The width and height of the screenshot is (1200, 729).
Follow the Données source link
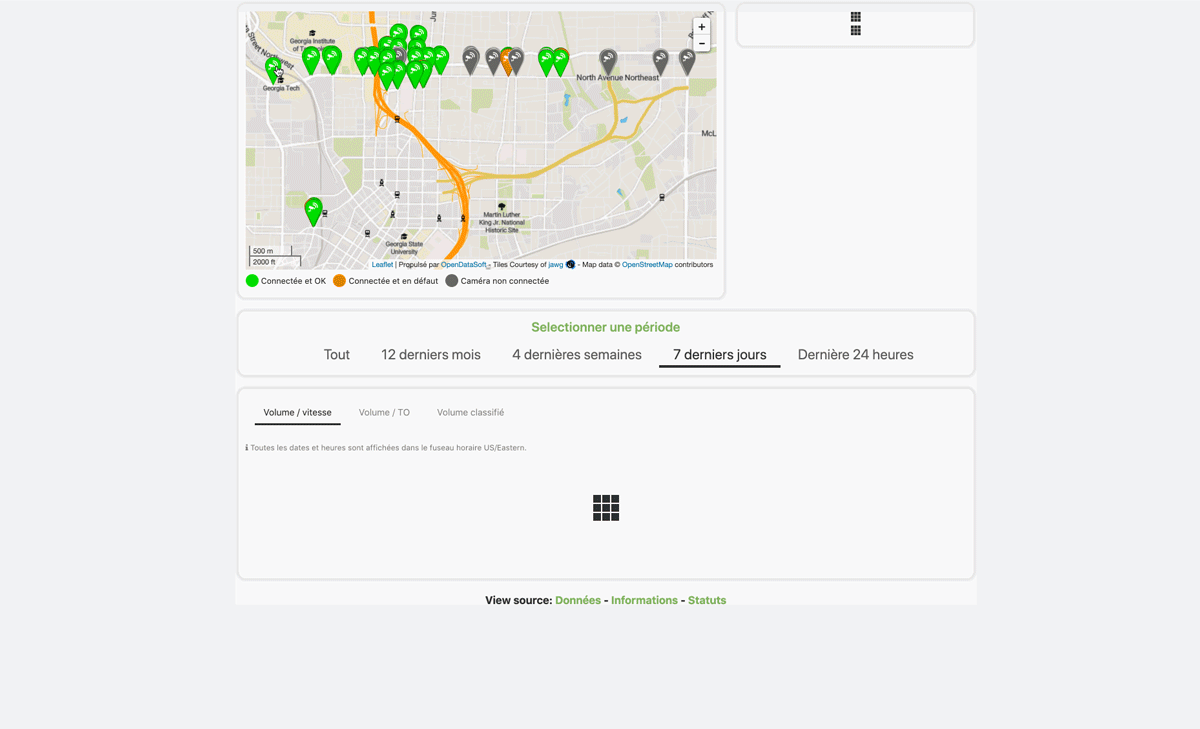click(577, 600)
